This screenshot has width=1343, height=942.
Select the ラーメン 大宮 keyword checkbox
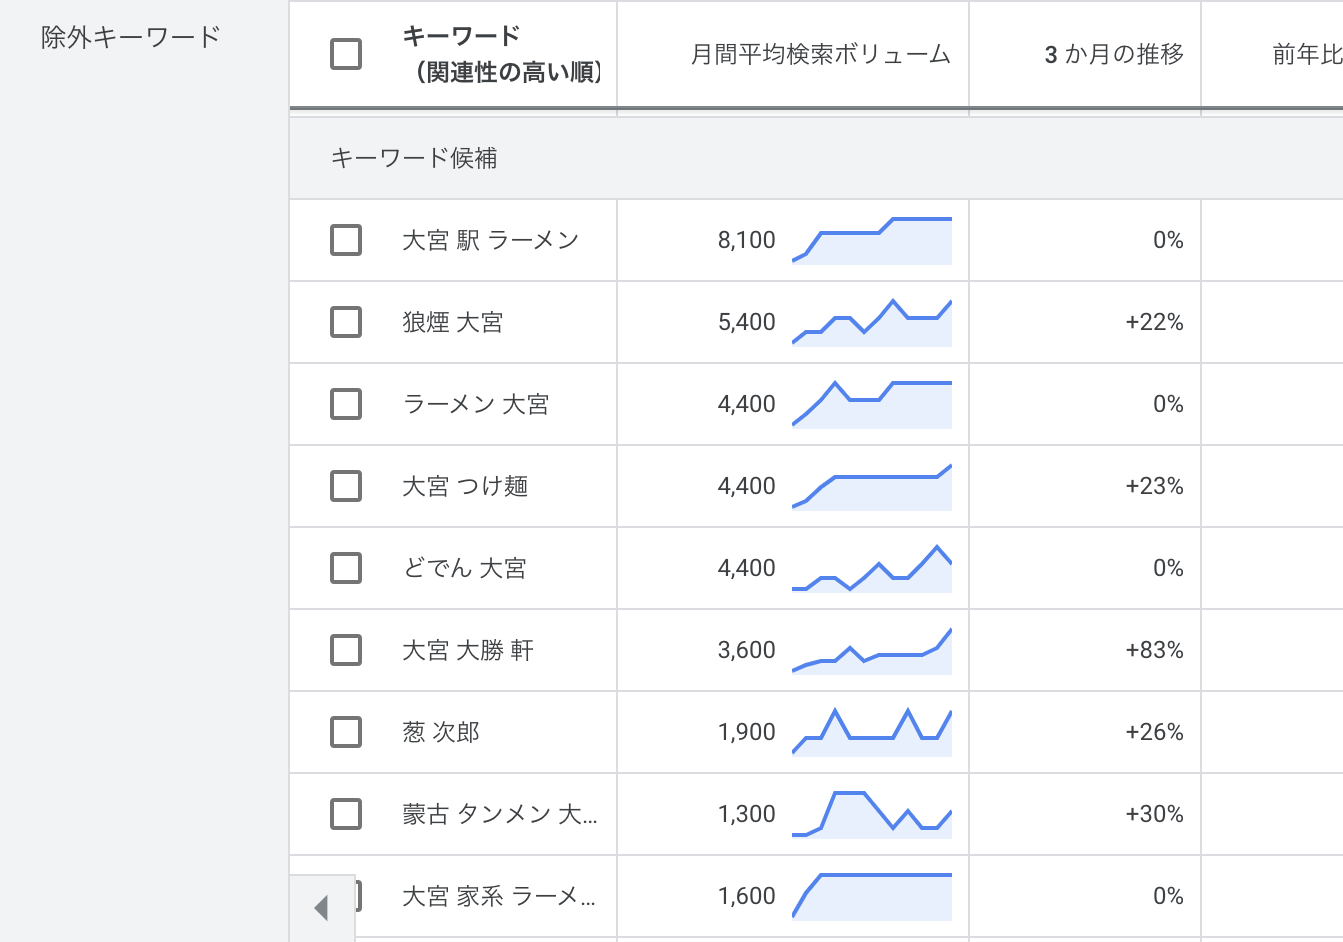[346, 404]
